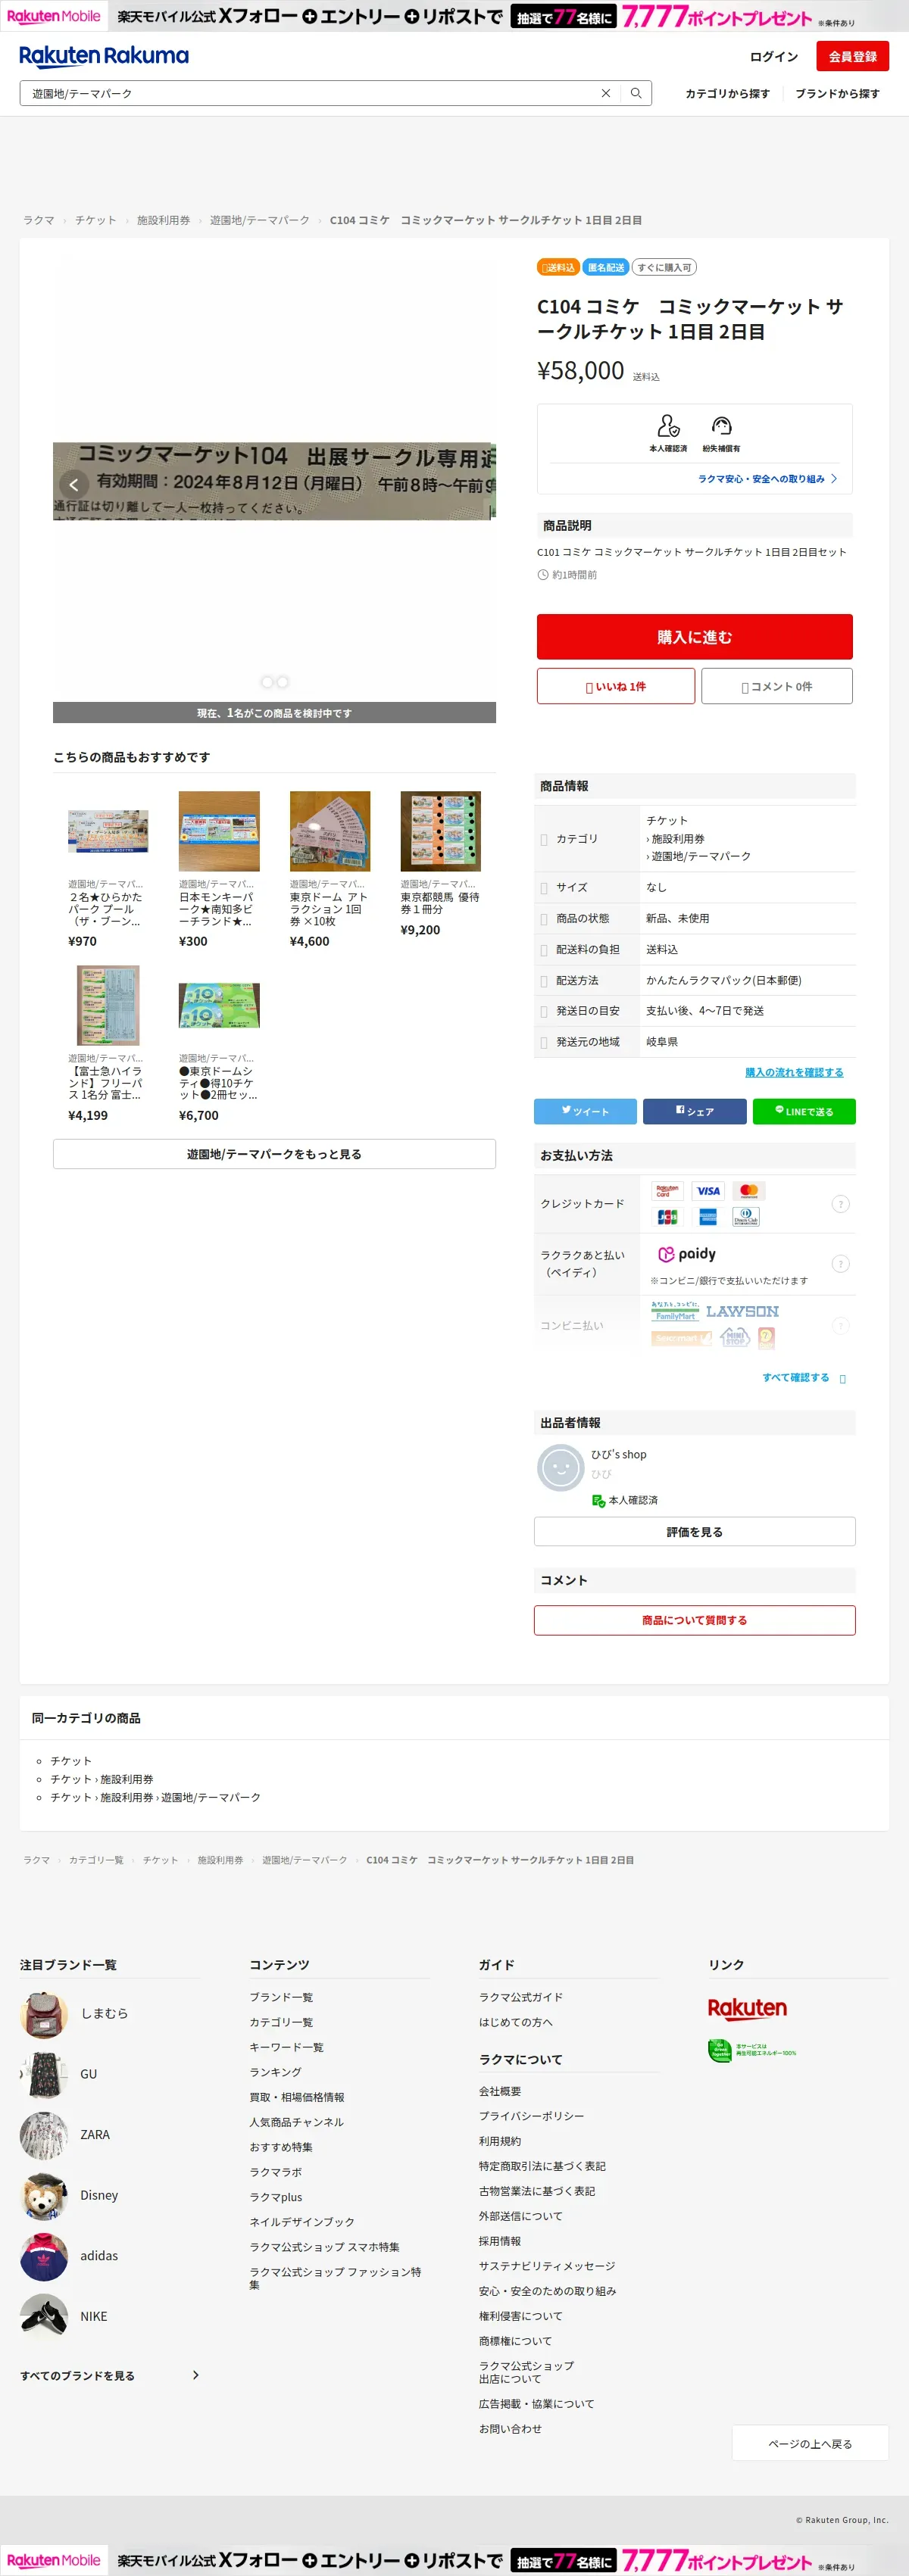Click いいね 1件 button
Viewport: 909px width, 2576px height.
pyautogui.click(x=615, y=686)
